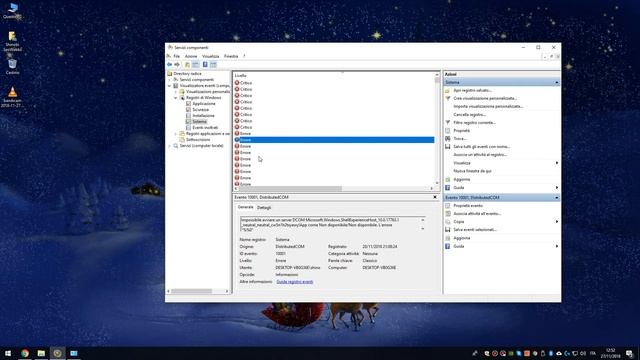Click the up-one-level folder toolbar icon

coord(187,64)
